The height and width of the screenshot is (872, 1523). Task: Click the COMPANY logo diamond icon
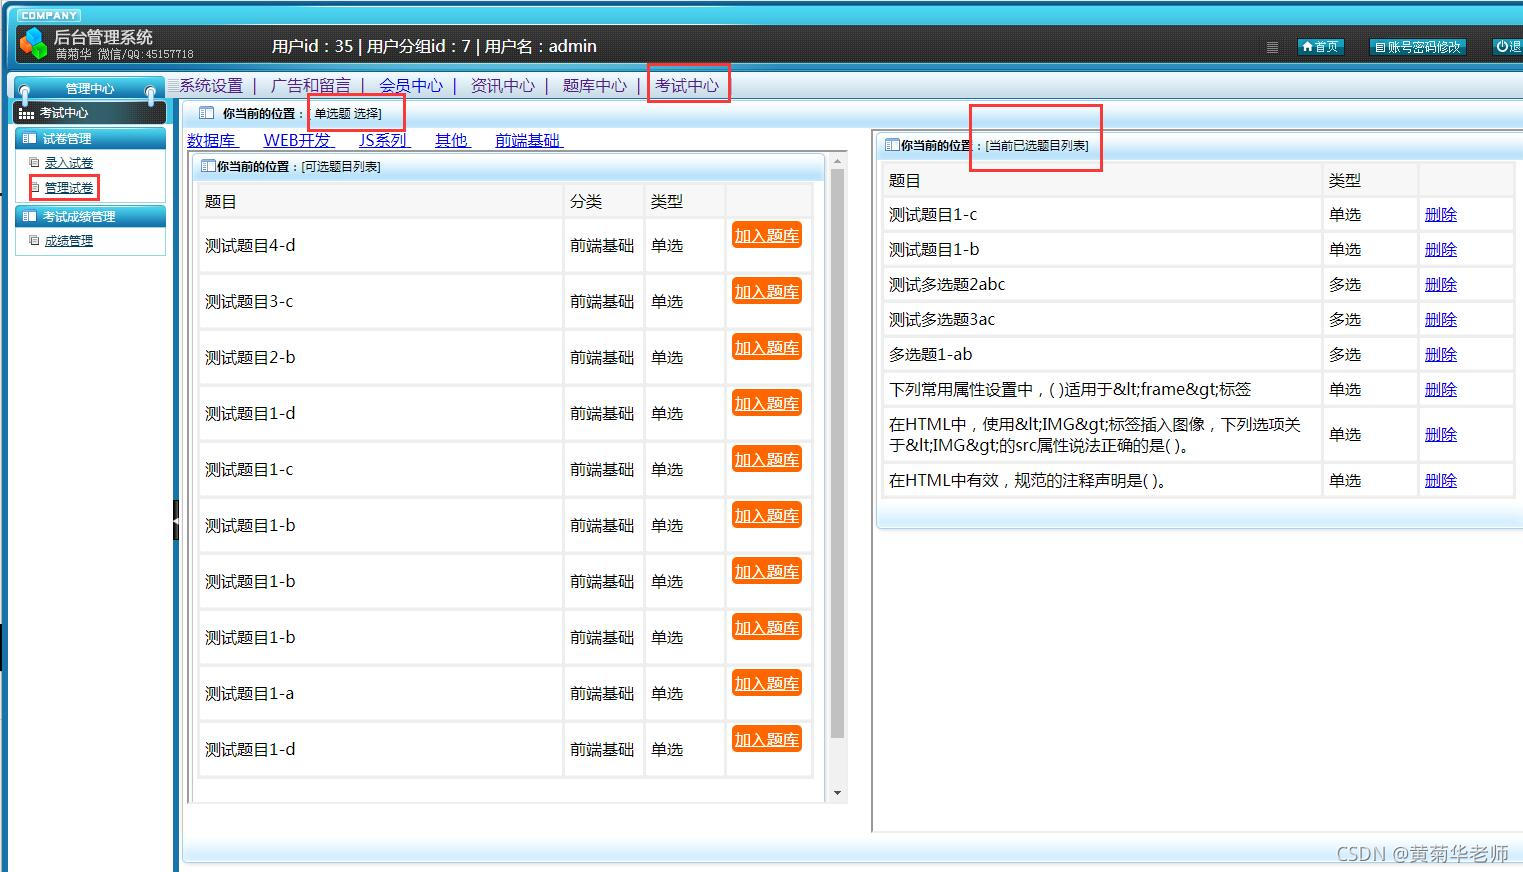[32, 45]
